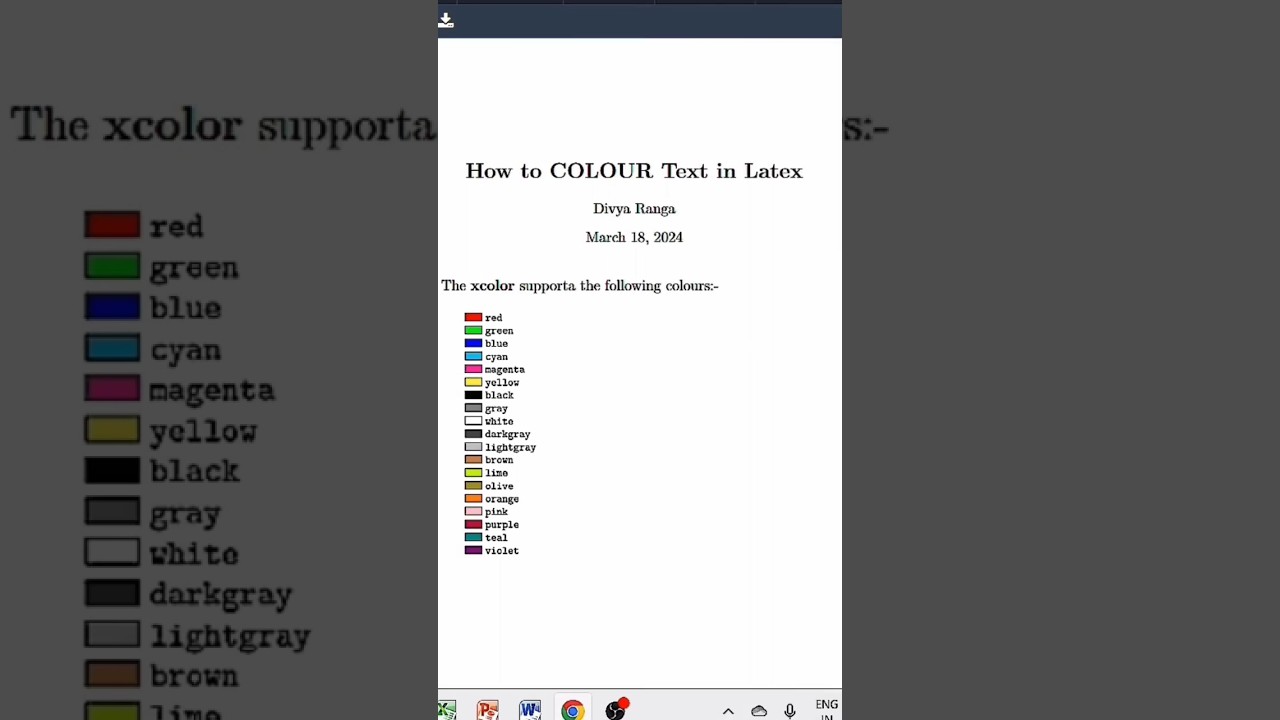This screenshot has height=720, width=1280.
Task: Click the teal colour swatch
Action: point(473,537)
